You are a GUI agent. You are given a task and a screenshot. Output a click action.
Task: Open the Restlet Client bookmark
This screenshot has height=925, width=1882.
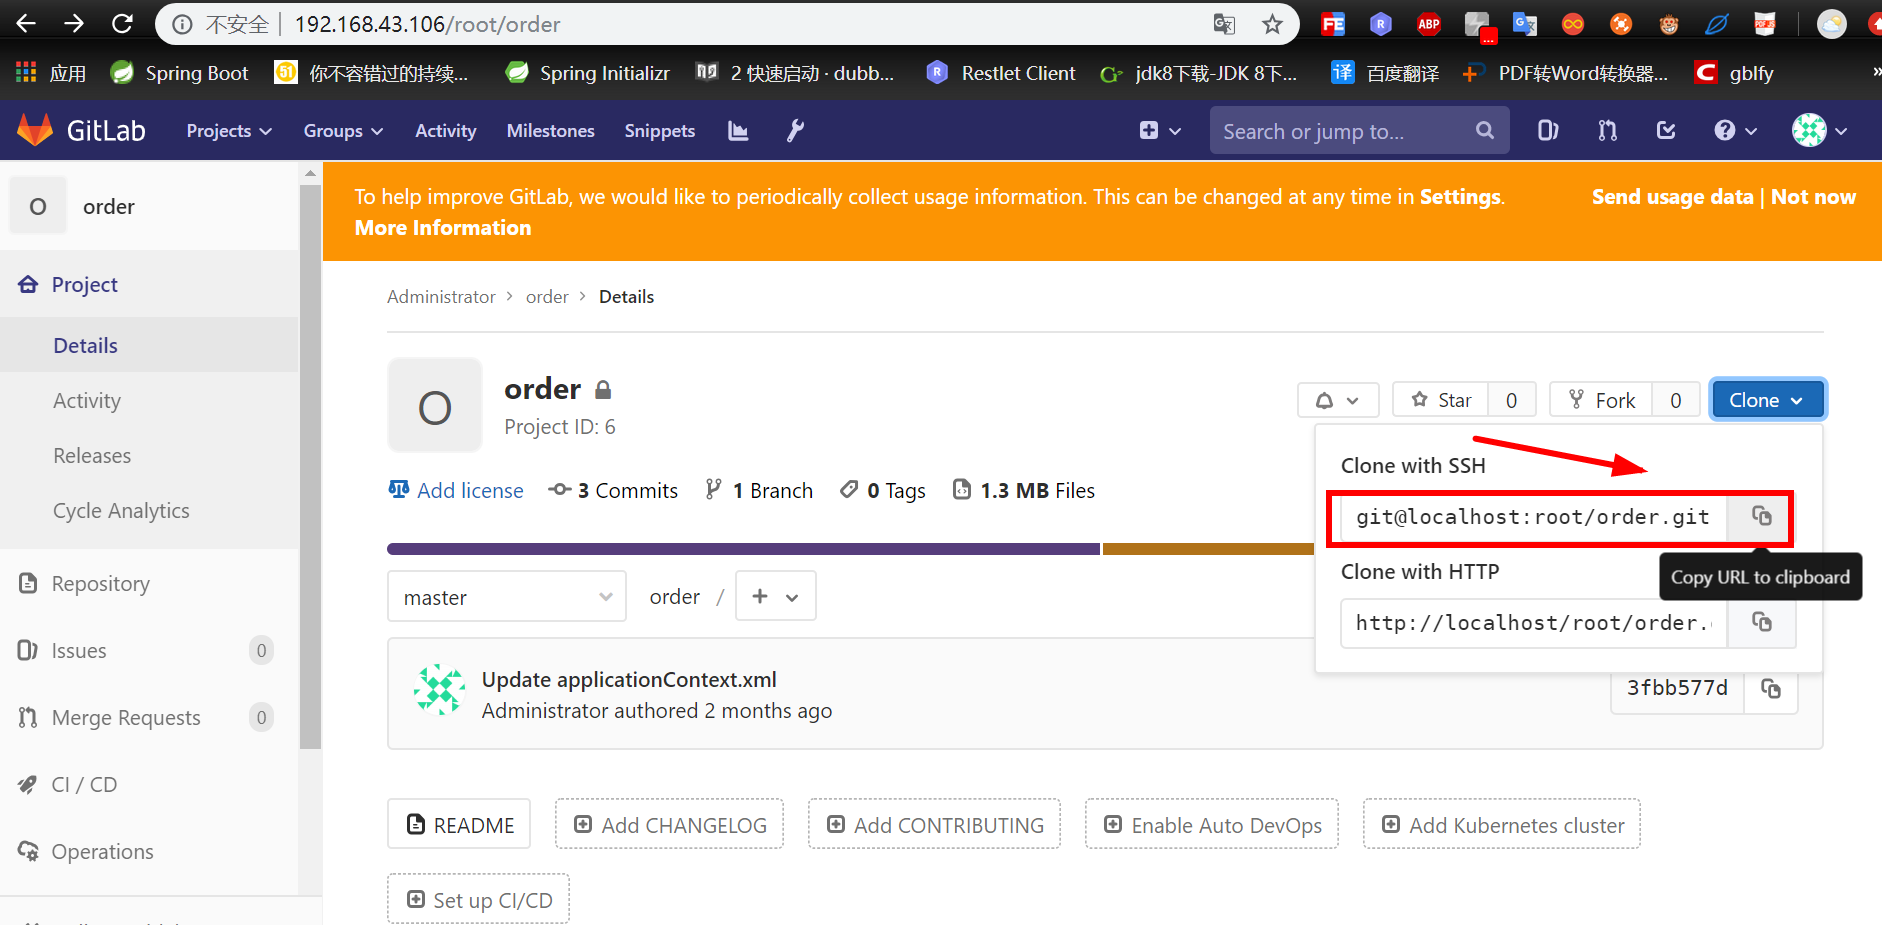click(1001, 73)
